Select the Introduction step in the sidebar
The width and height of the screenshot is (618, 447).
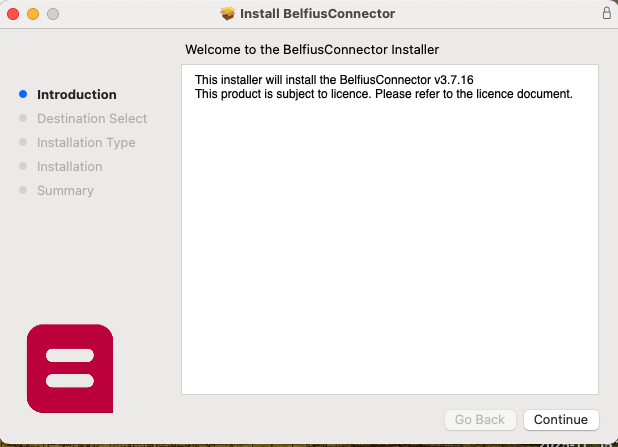[77, 95]
